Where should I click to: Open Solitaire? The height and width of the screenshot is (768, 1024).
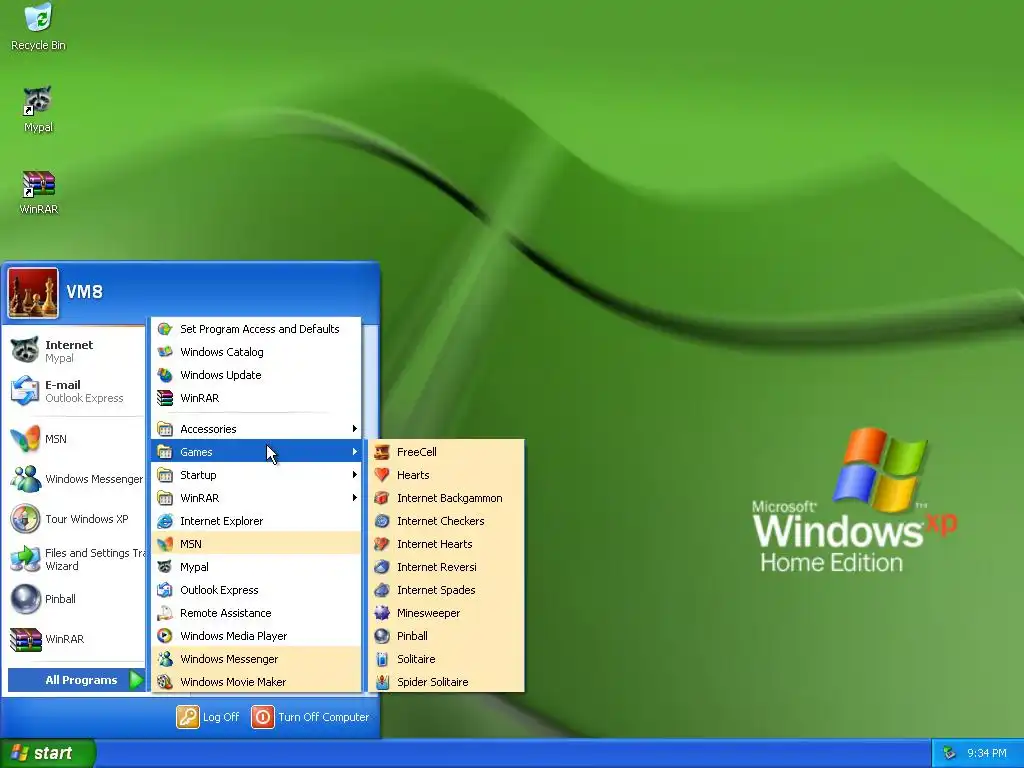[447, 659]
